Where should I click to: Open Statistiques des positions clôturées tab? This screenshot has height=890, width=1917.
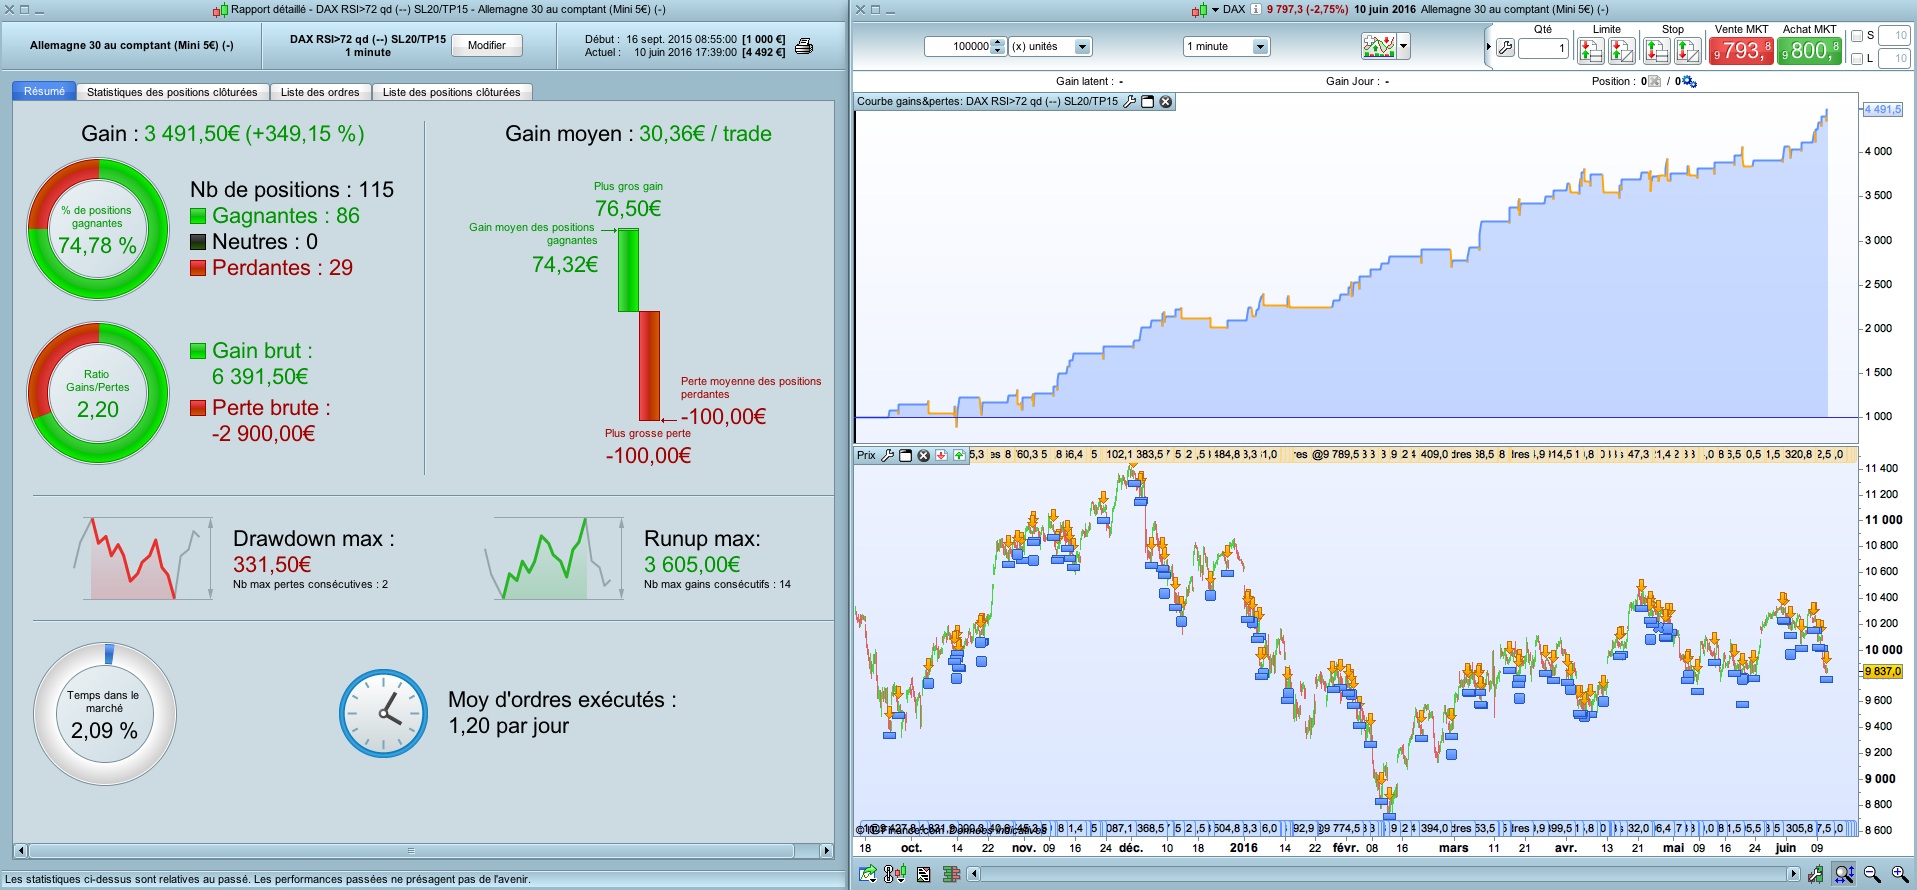click(172, 92)
